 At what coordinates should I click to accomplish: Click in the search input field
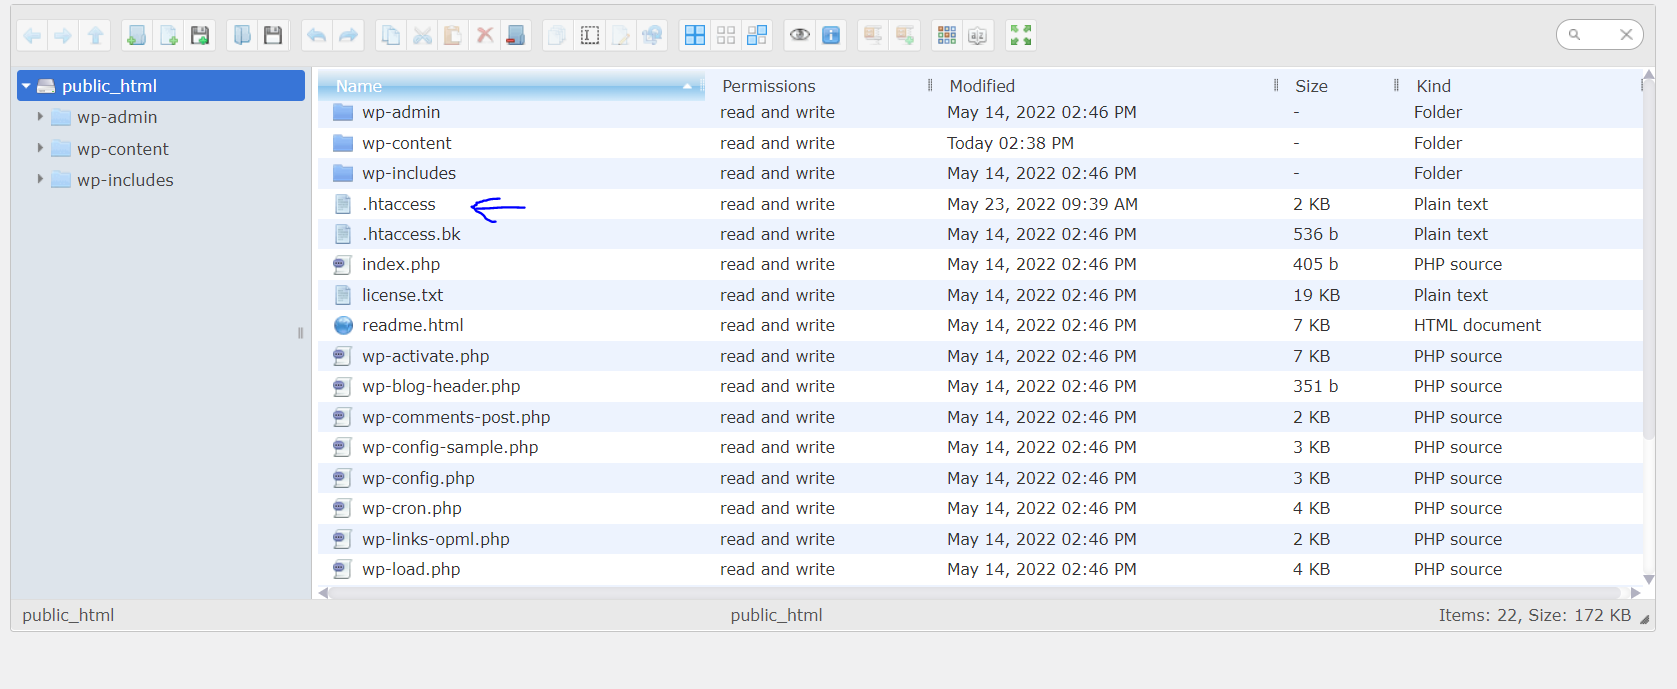[x=1597, y=35]
